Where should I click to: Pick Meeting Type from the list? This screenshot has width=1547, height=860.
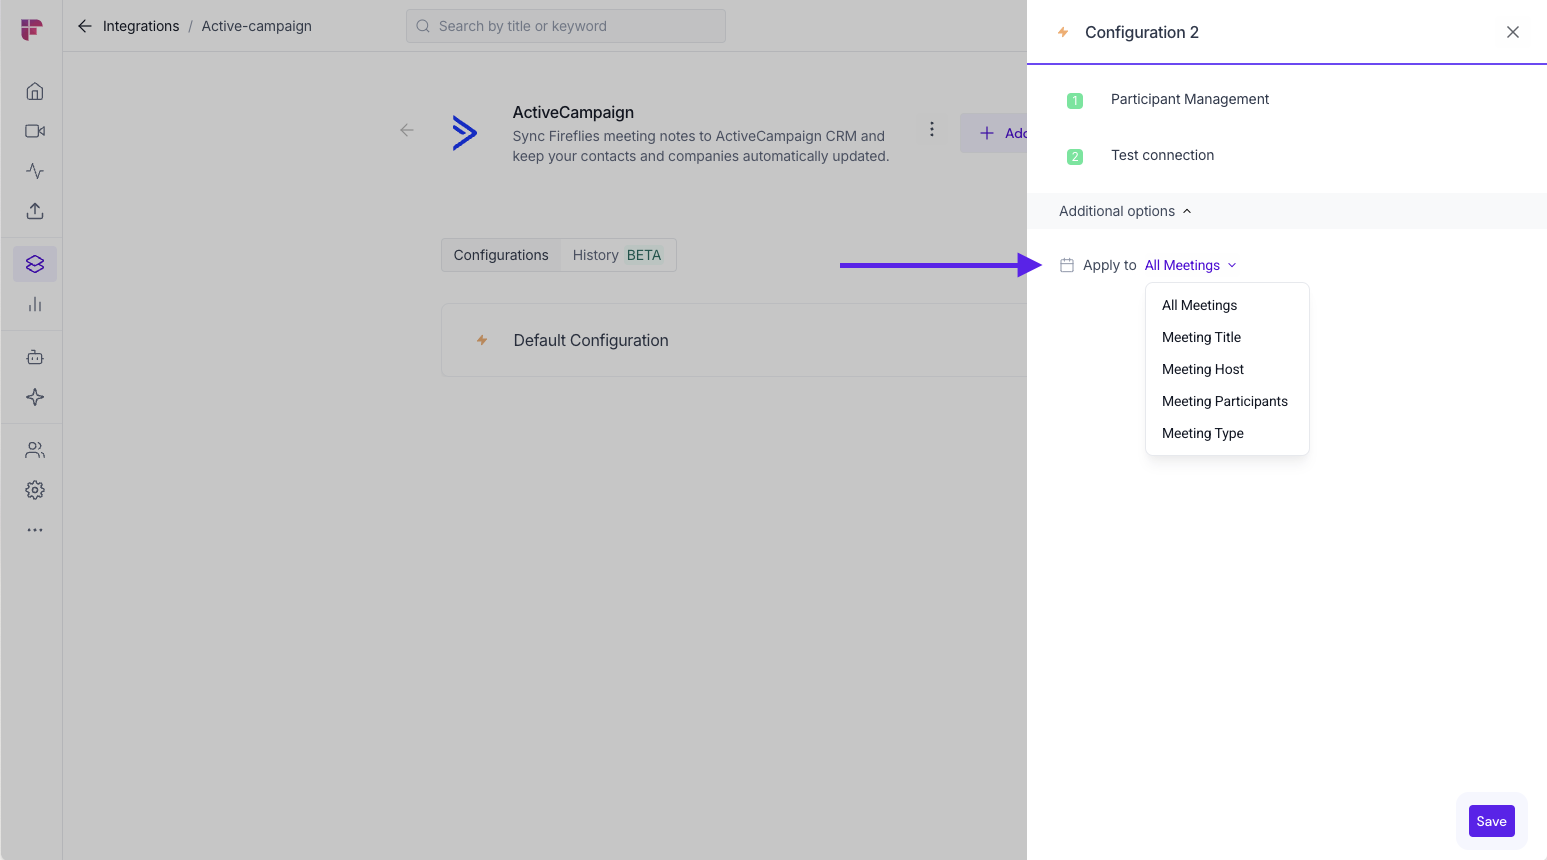[1202, 433]
